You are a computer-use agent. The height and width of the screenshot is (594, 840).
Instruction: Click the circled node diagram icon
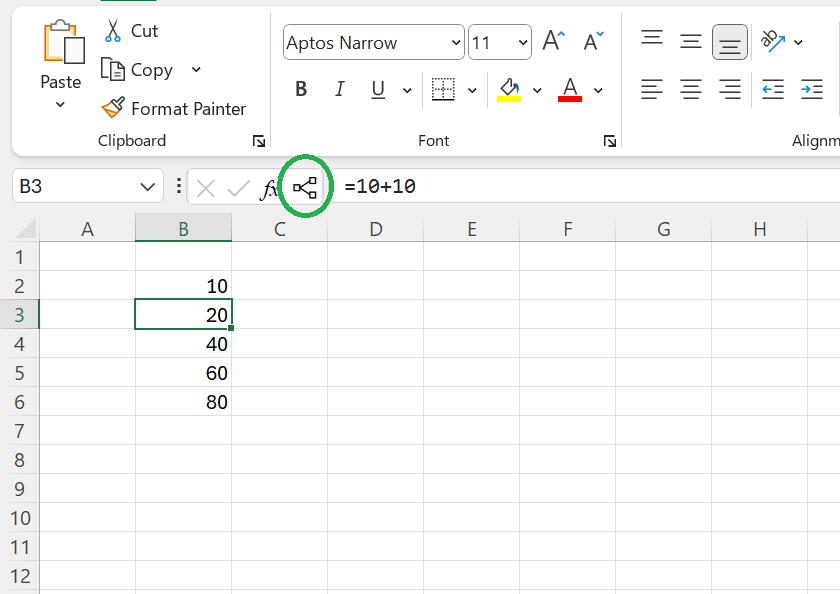click(x=305, y=187)
